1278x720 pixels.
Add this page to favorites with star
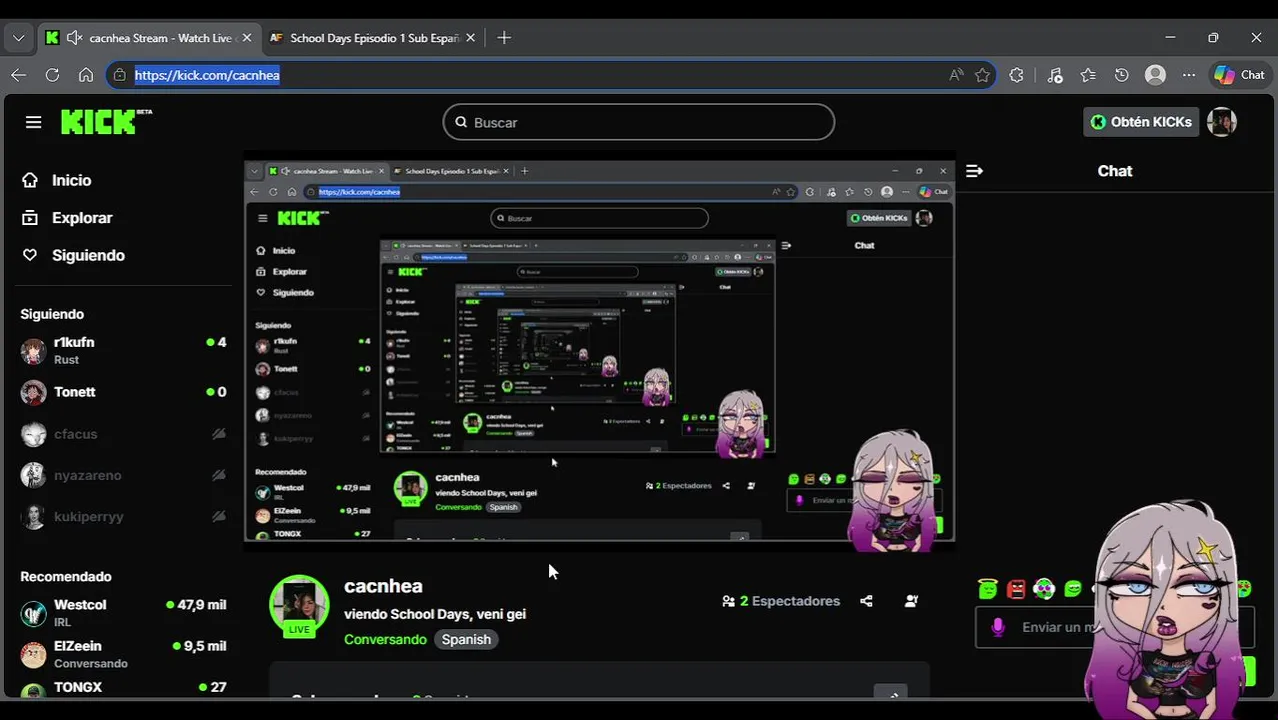tap(983, 75)
